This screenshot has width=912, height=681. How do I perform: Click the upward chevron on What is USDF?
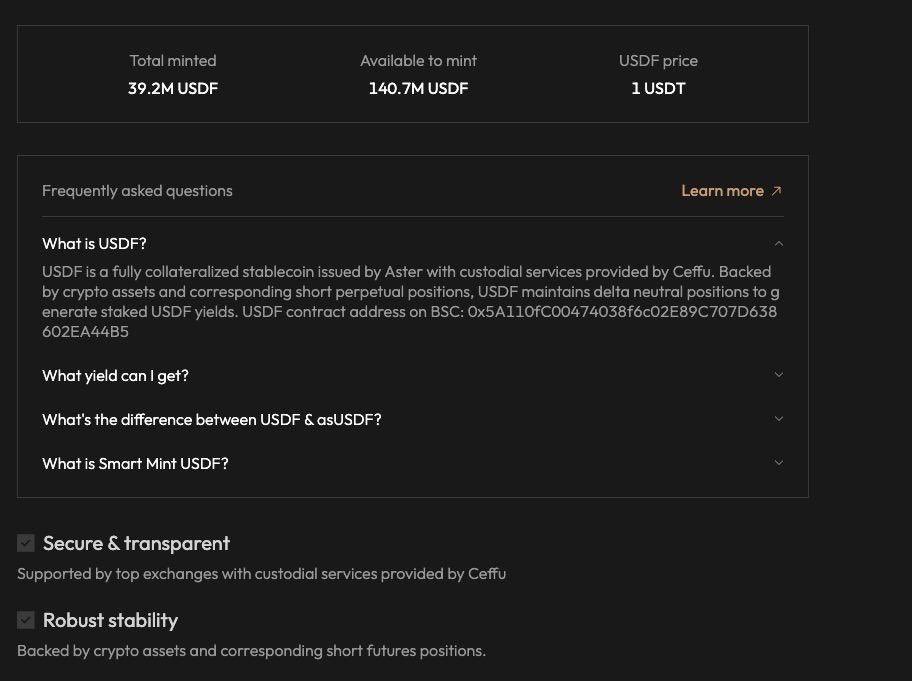click(x=779, y=243)
